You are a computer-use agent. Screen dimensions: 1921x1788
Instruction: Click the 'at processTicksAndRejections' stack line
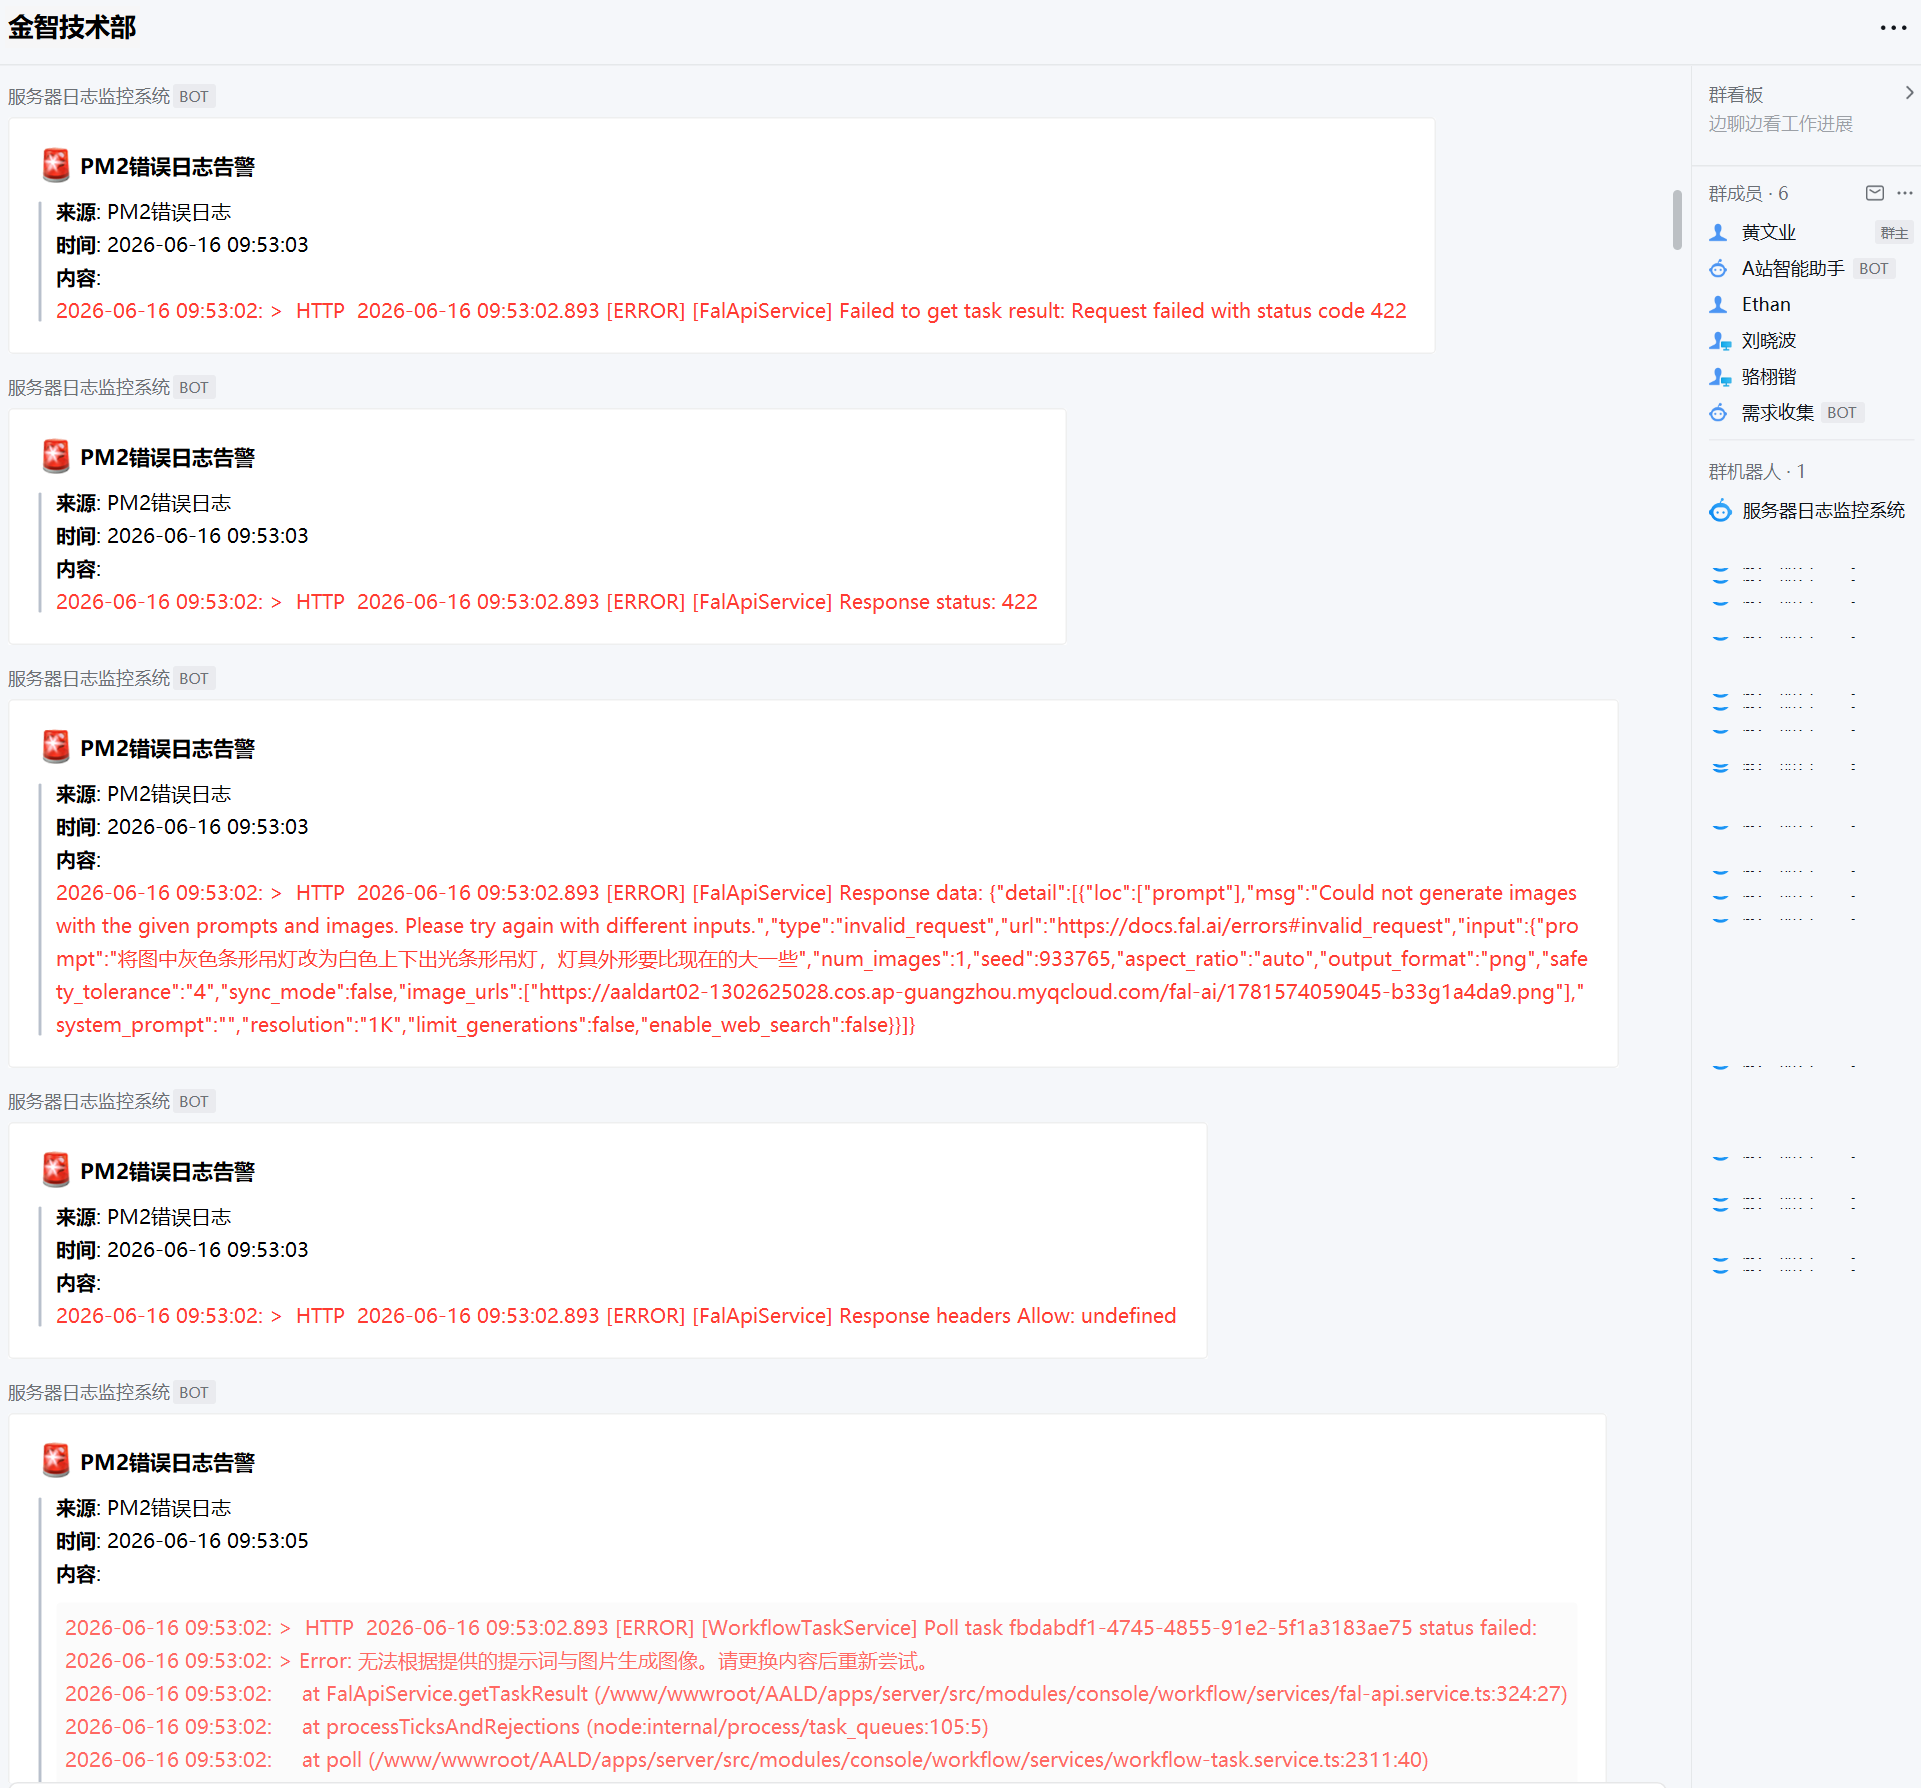click(527, 1727)
